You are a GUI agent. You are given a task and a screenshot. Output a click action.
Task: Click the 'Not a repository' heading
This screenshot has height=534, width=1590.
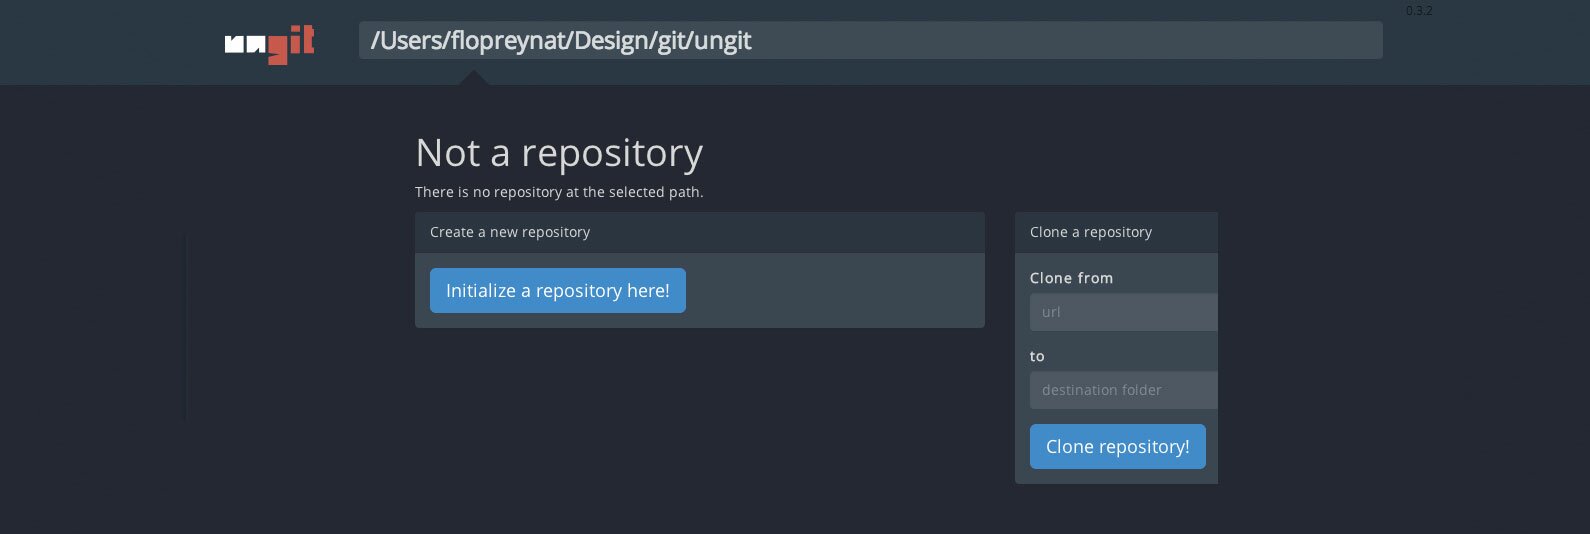tap(559, 153)
